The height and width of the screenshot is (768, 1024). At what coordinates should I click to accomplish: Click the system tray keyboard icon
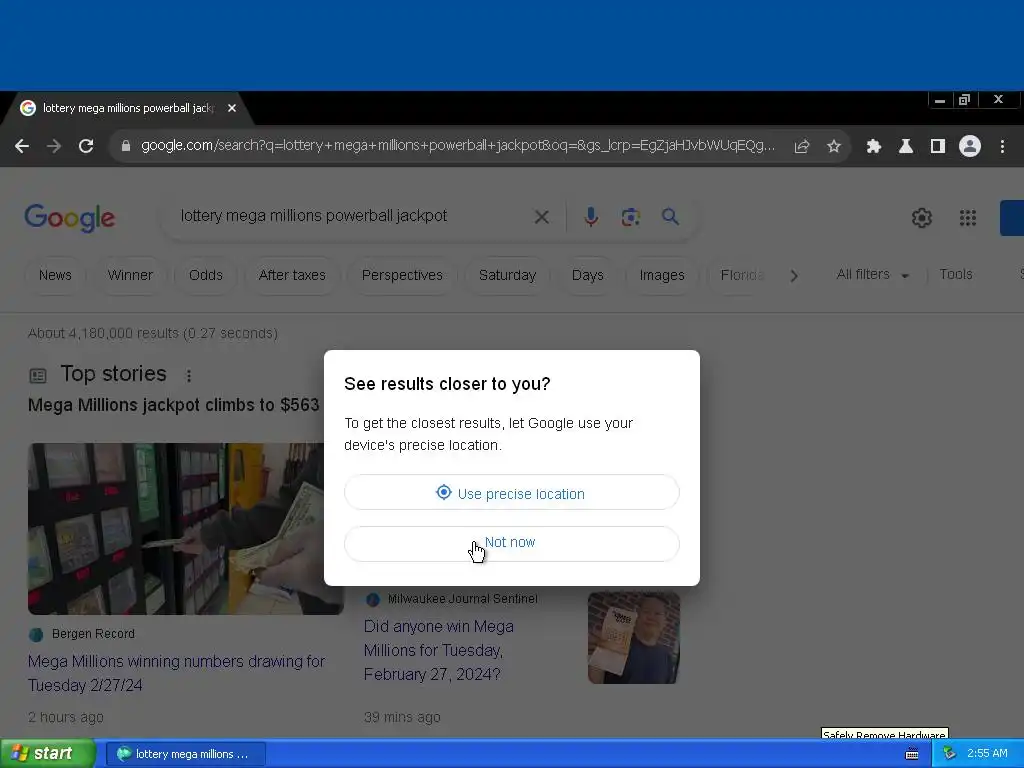tap(912, 754)
